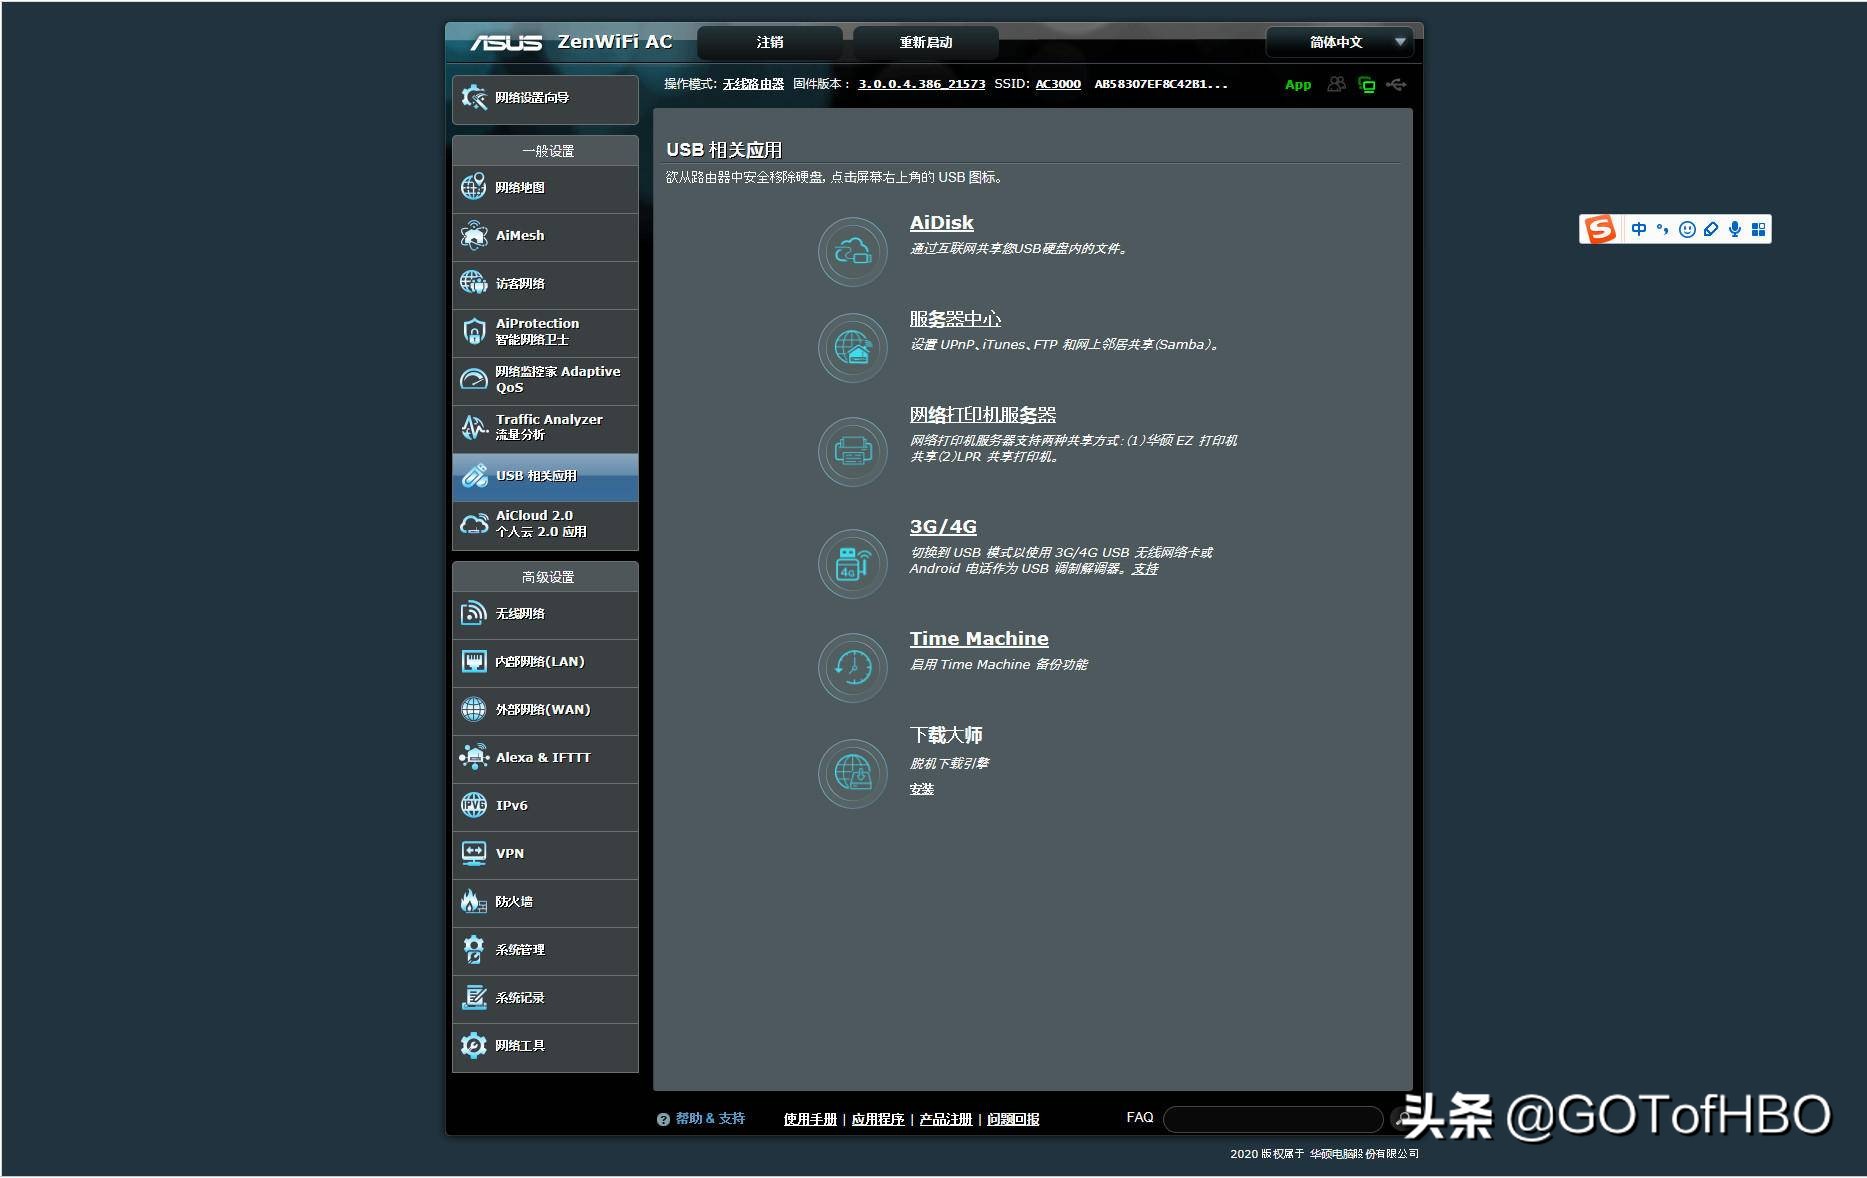The width and height of the screenshot is (1867, 1178).
Task: Open the Sogou toolbox grid icon
Action: [1758, 229]
